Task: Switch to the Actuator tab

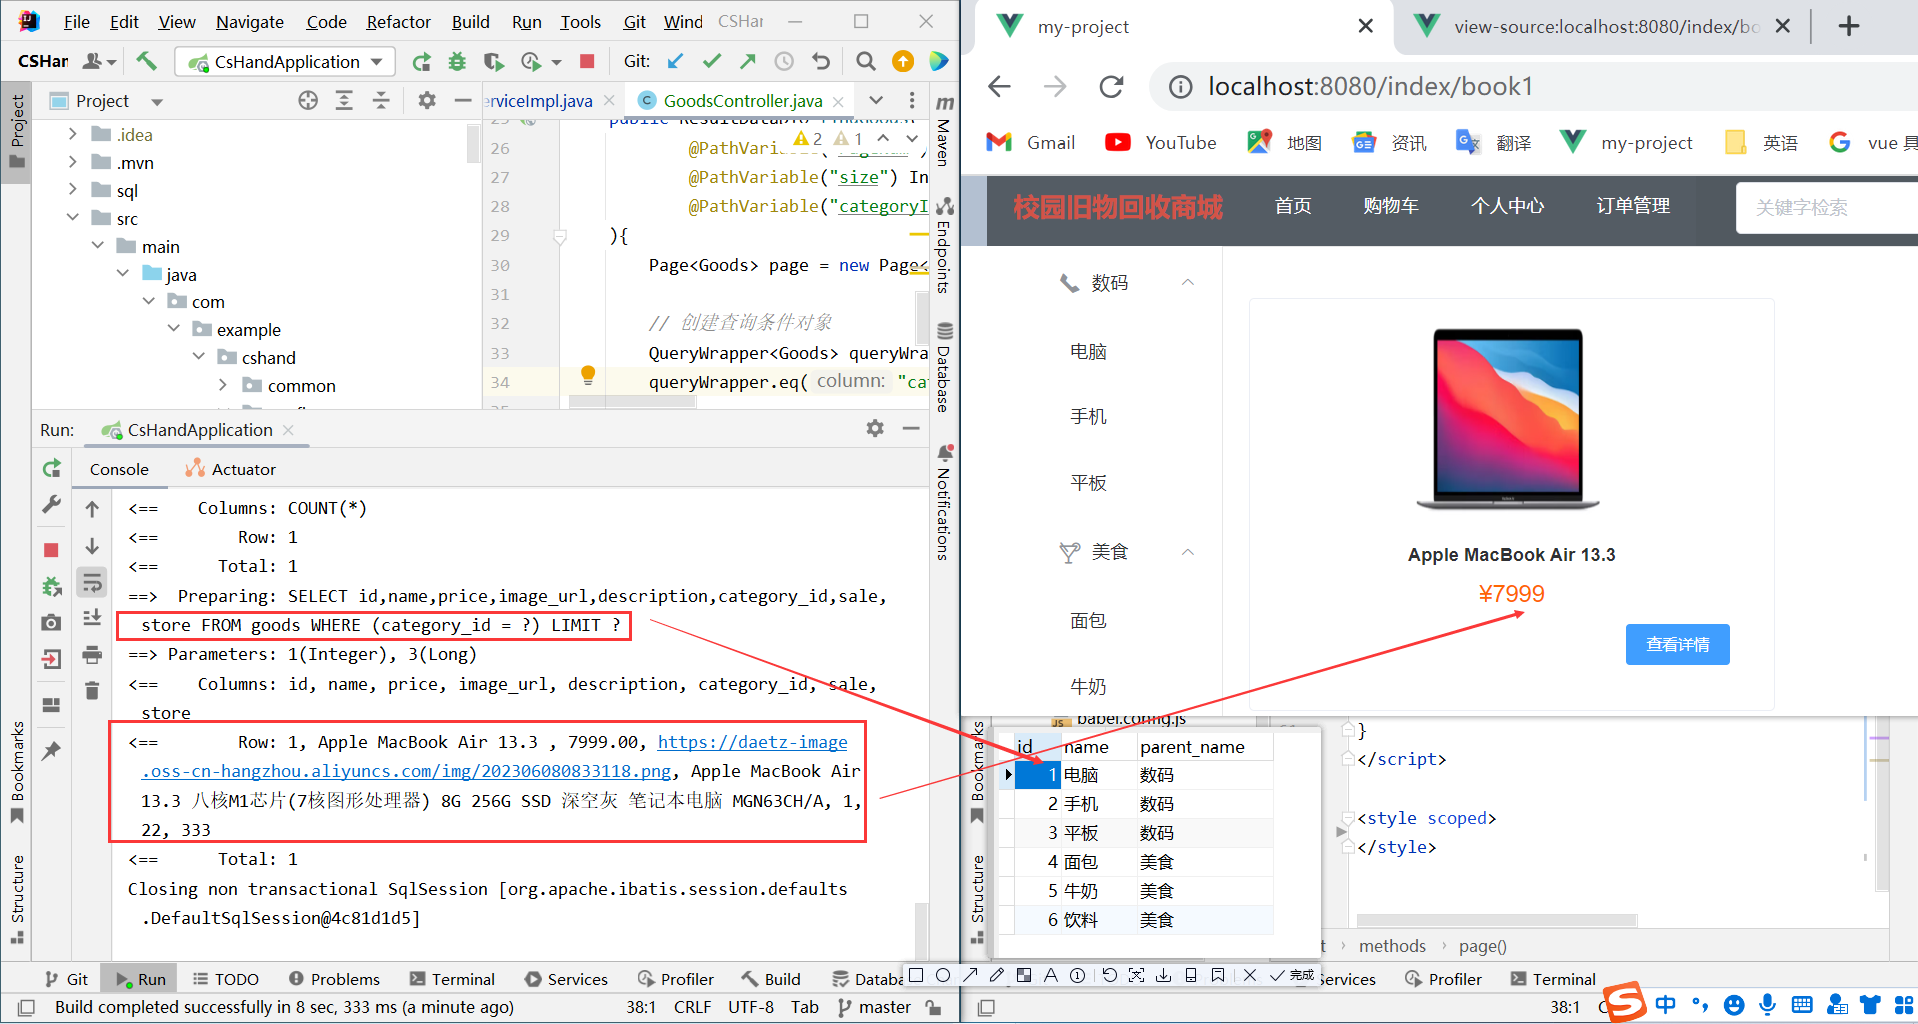Action: (x=231, y=469)
